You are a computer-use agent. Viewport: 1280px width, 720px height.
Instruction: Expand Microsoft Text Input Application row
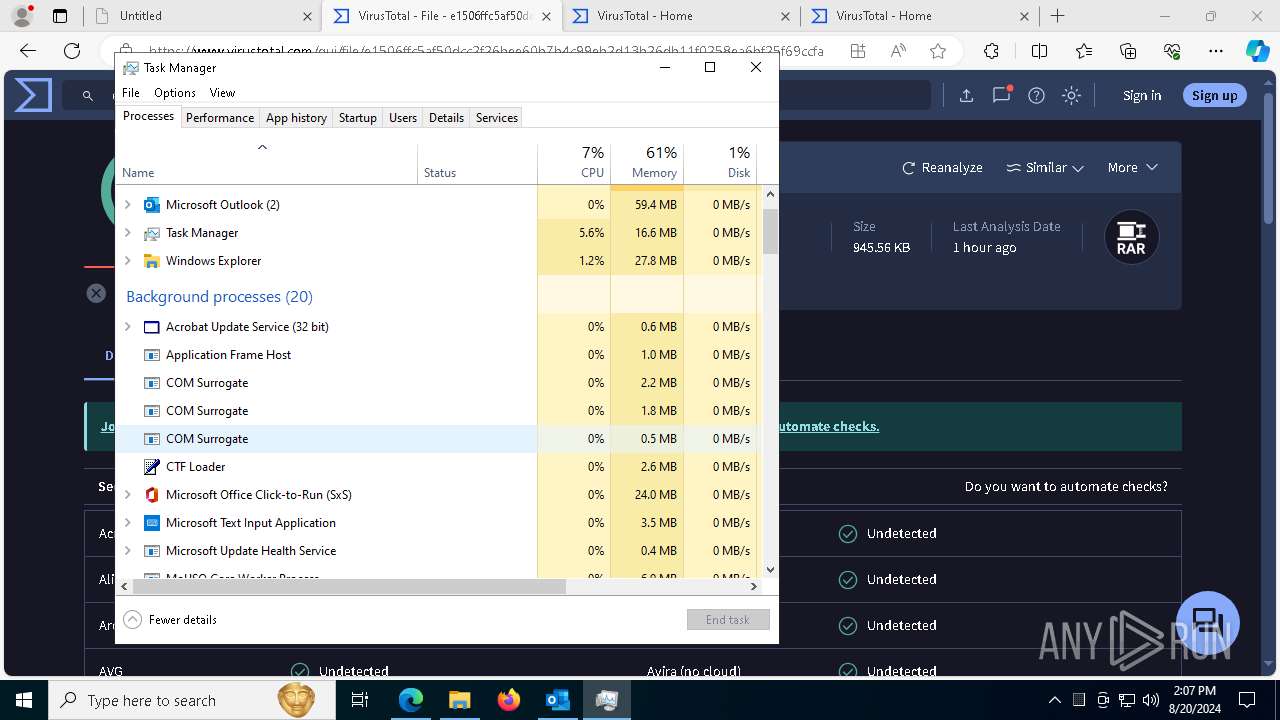point(127,523)
